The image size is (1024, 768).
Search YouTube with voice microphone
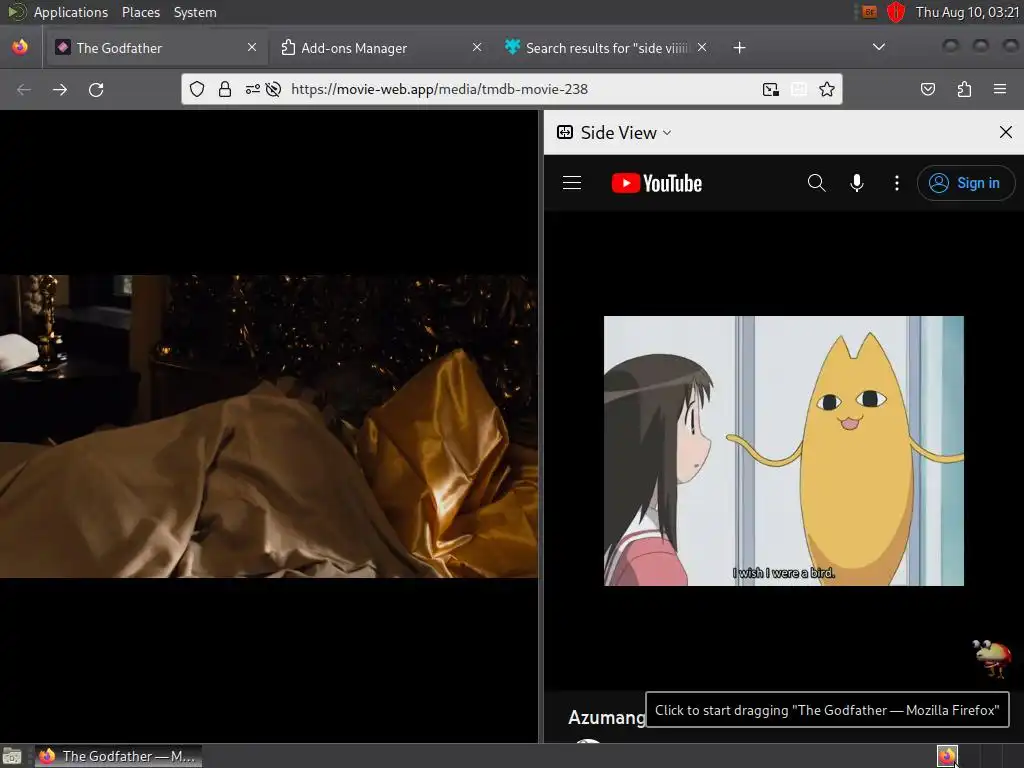(x=857, y=183)
